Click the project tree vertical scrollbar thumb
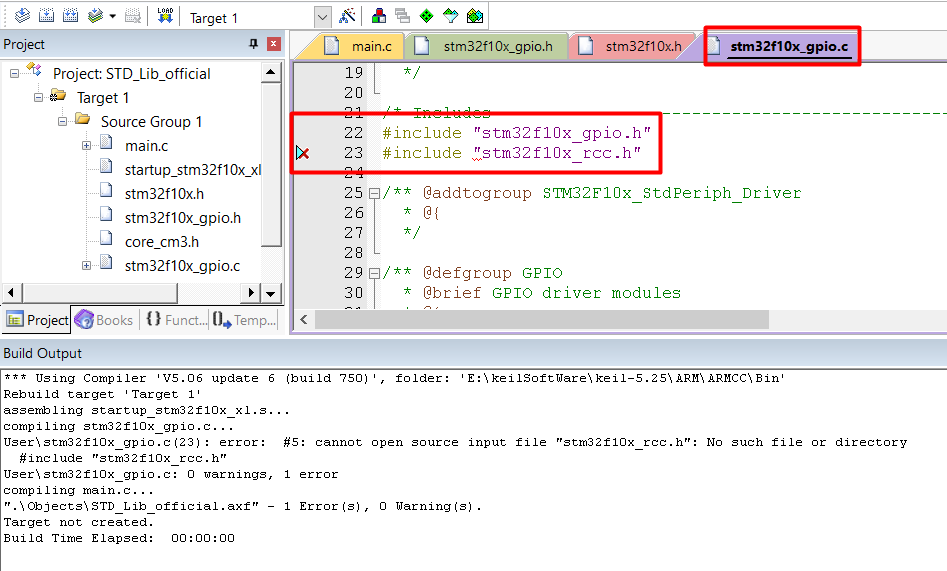 [271, 165]
